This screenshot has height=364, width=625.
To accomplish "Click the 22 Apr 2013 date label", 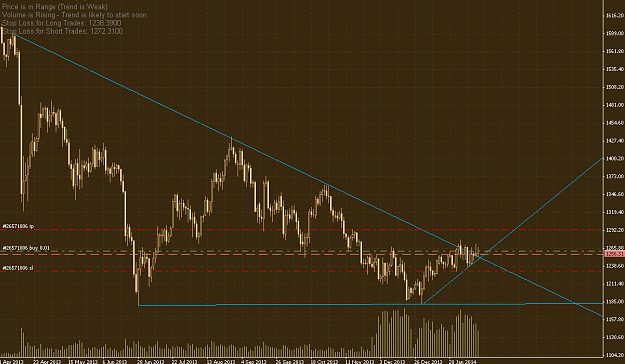I will 47,361.
